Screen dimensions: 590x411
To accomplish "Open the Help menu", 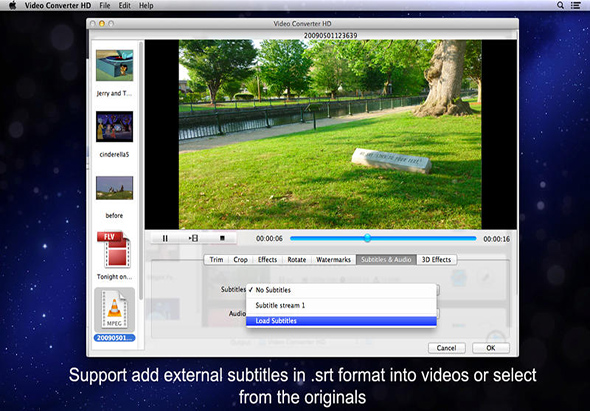I will point(146,5).
